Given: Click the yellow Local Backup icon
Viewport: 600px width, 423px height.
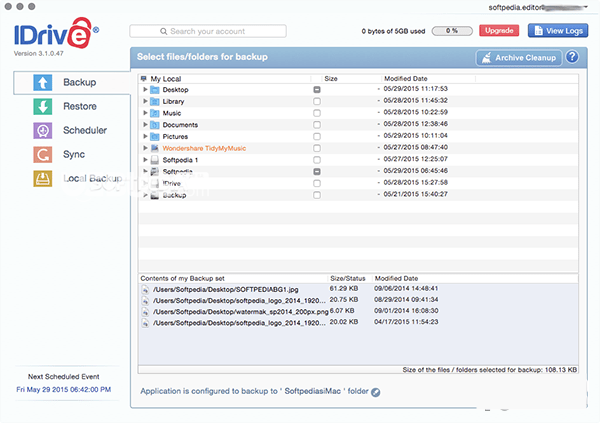Looking at the screenshot, I should [42, 179].
